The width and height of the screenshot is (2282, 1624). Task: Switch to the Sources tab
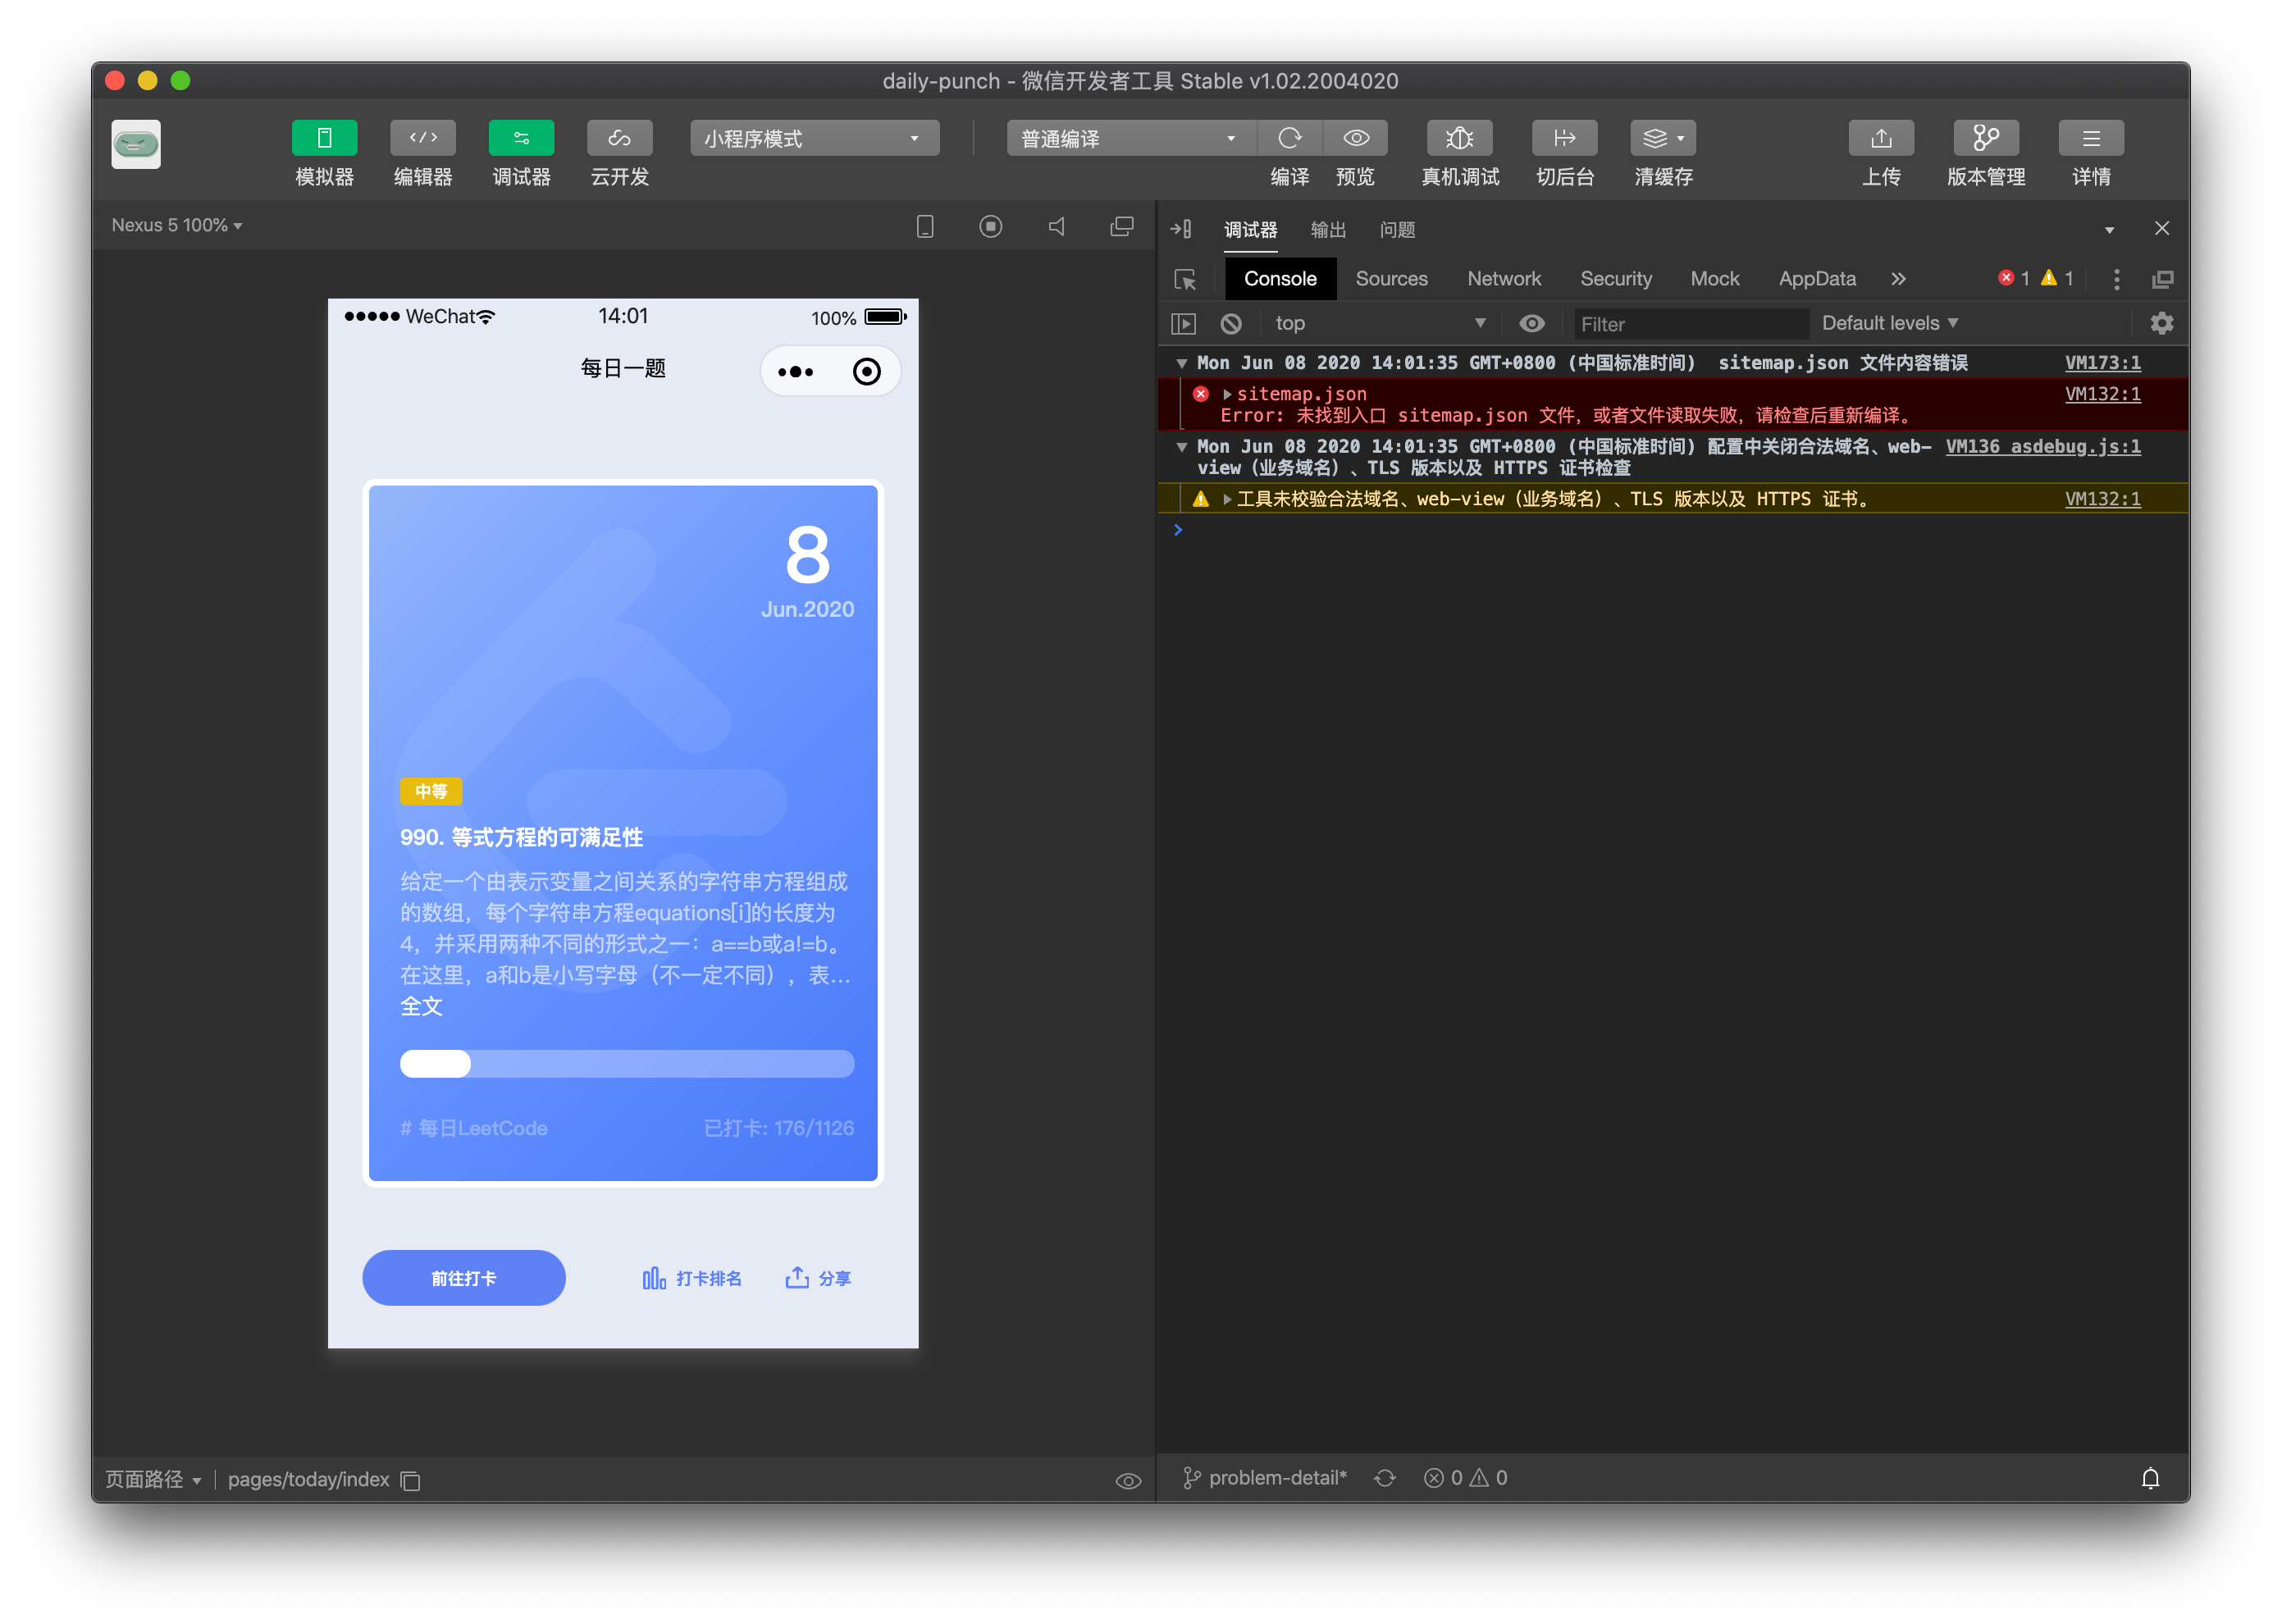click(x=1390, y=279)
